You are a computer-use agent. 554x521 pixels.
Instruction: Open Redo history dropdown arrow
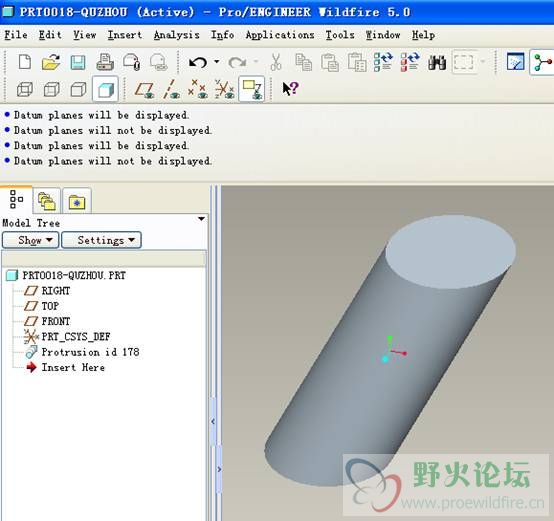point(256,62)
